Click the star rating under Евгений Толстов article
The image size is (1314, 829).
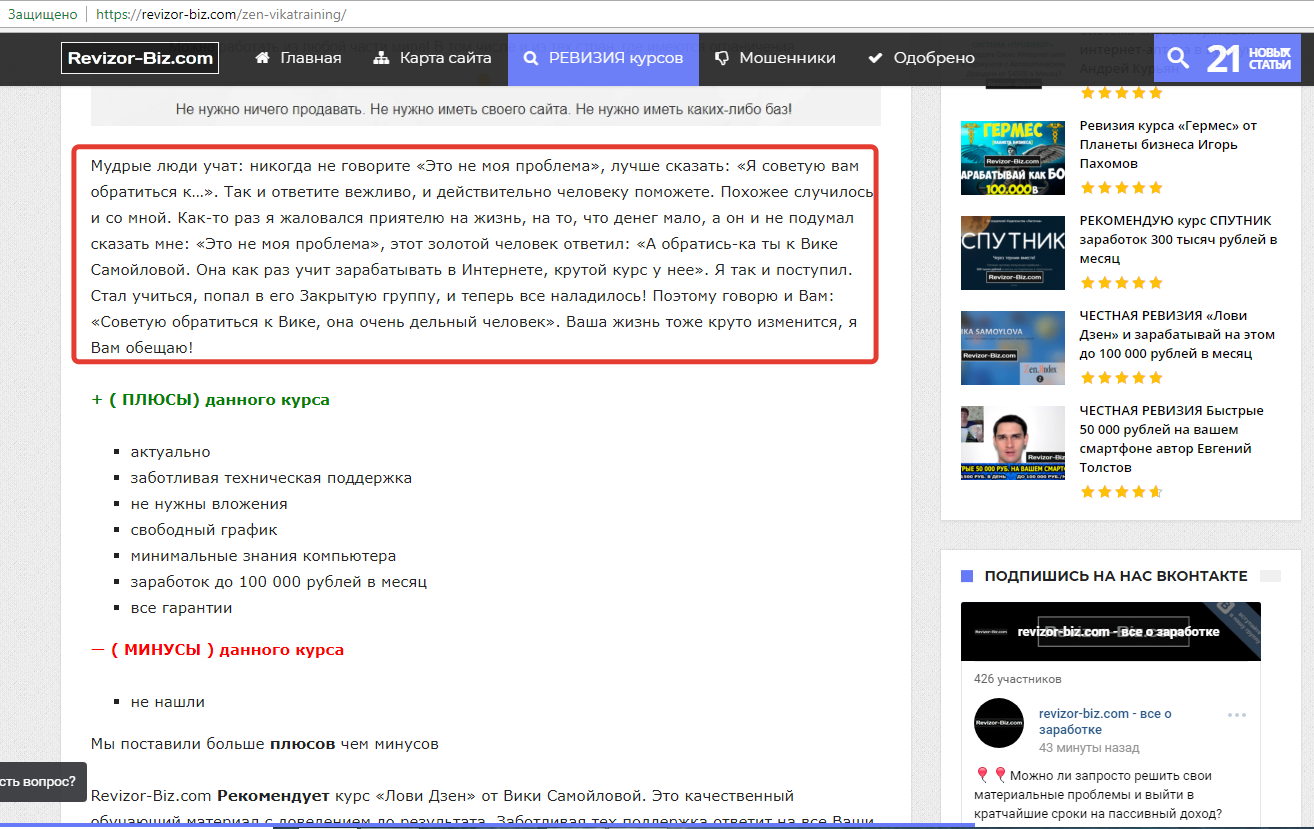[1121, 492]
